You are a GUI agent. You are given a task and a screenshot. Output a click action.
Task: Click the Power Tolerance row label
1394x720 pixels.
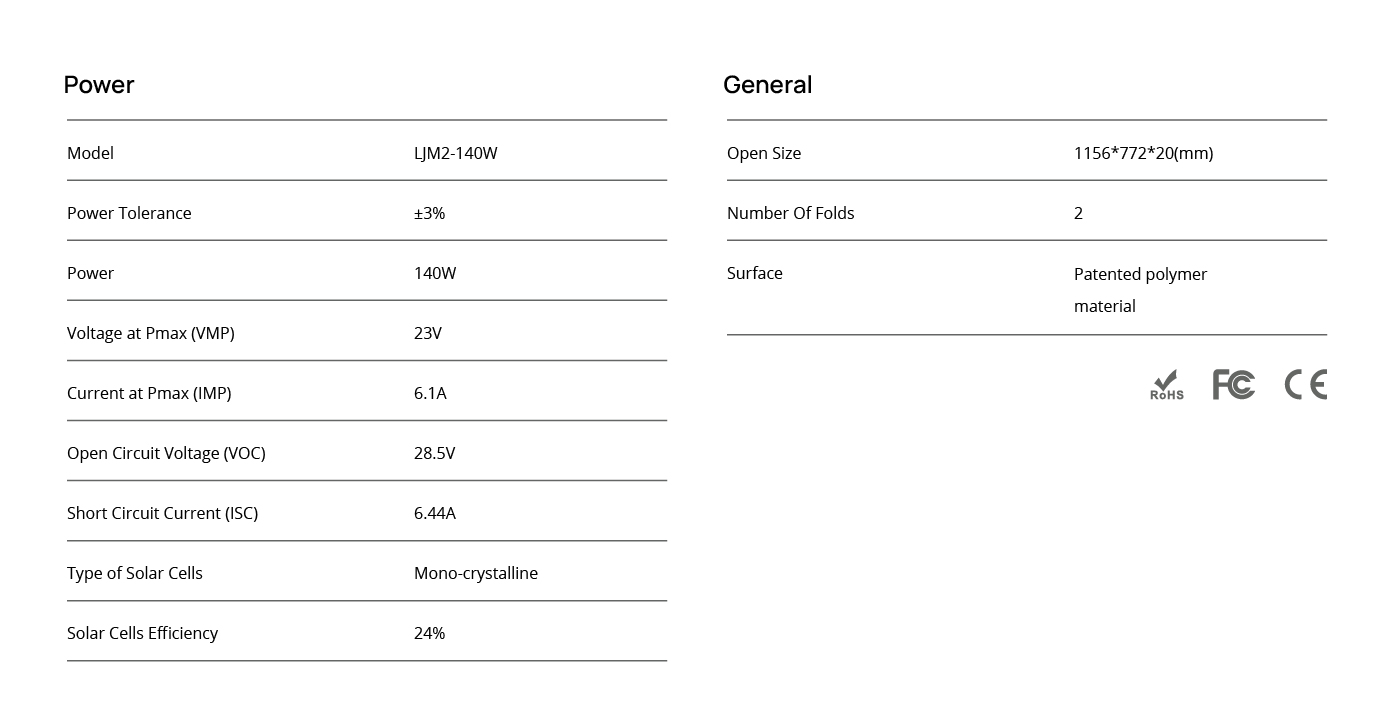(129, 213)
